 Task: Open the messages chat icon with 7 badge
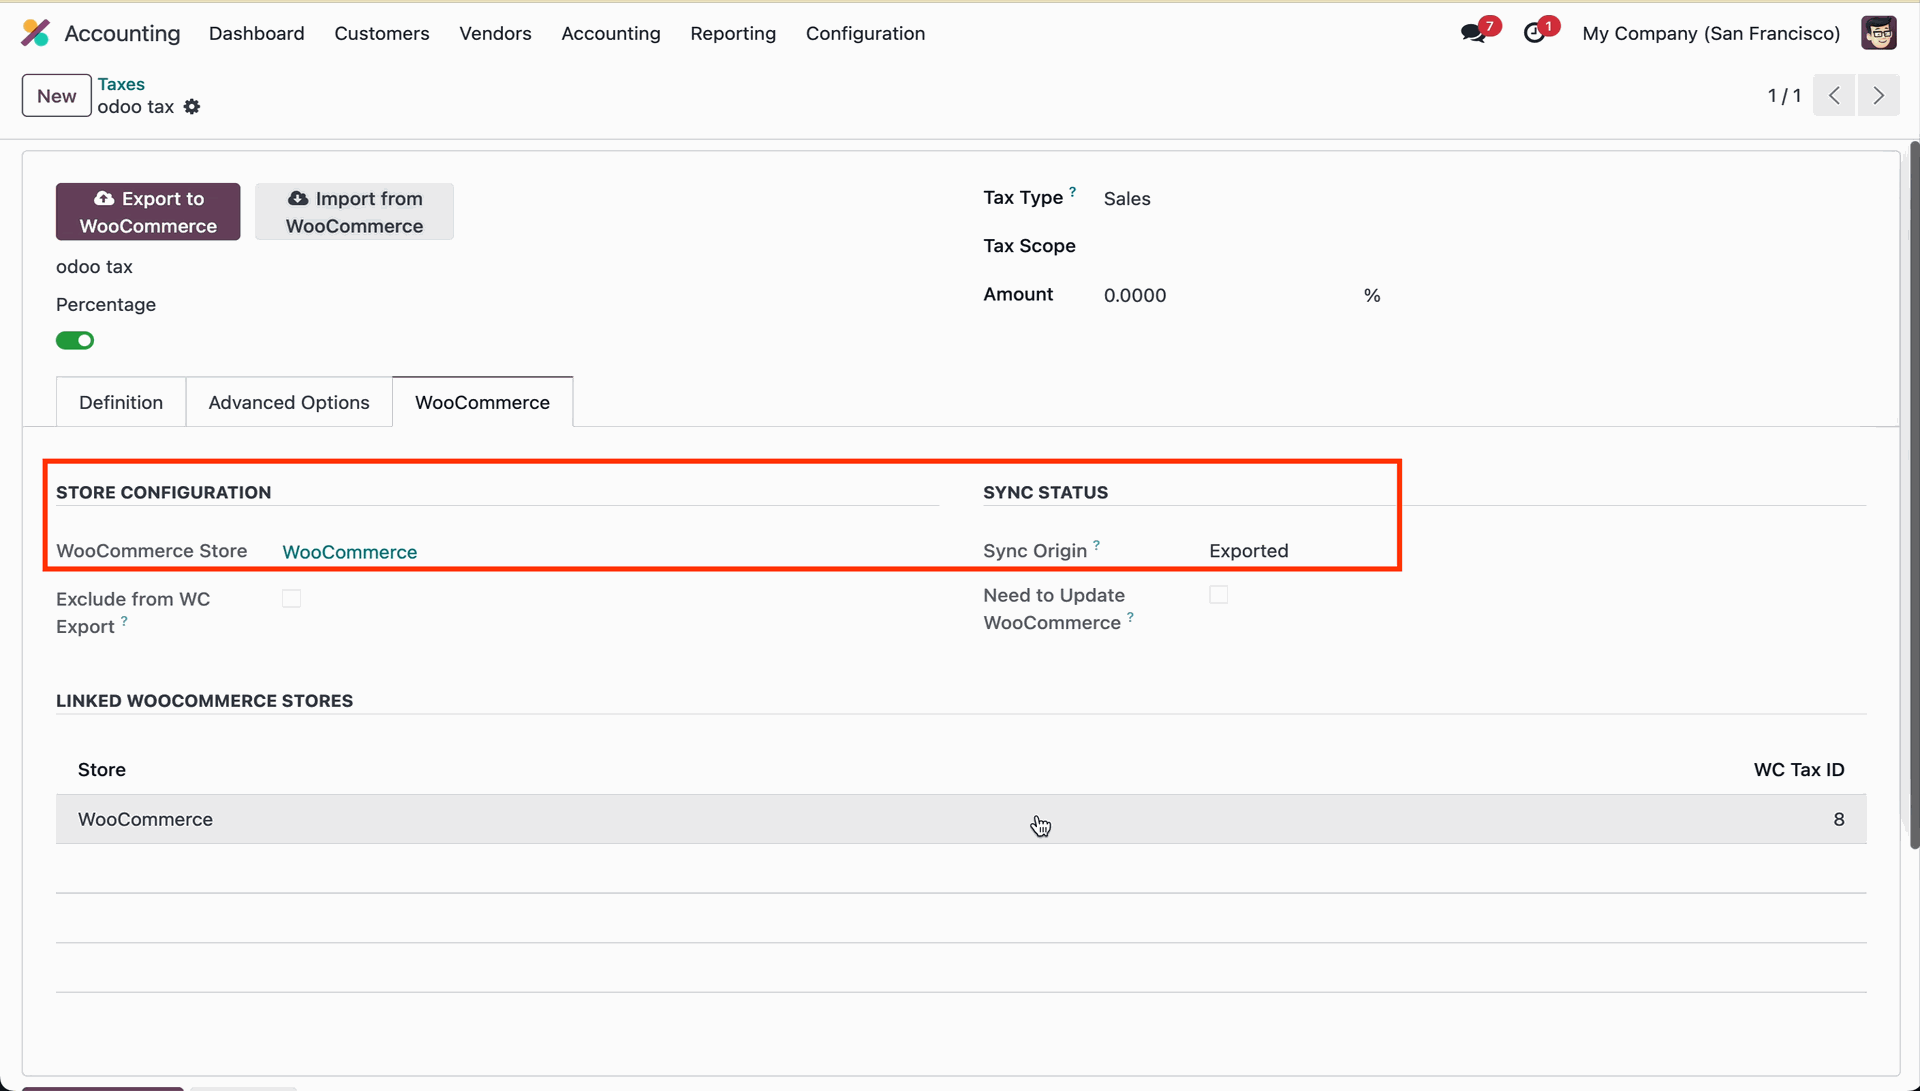tap(1473, 33)
